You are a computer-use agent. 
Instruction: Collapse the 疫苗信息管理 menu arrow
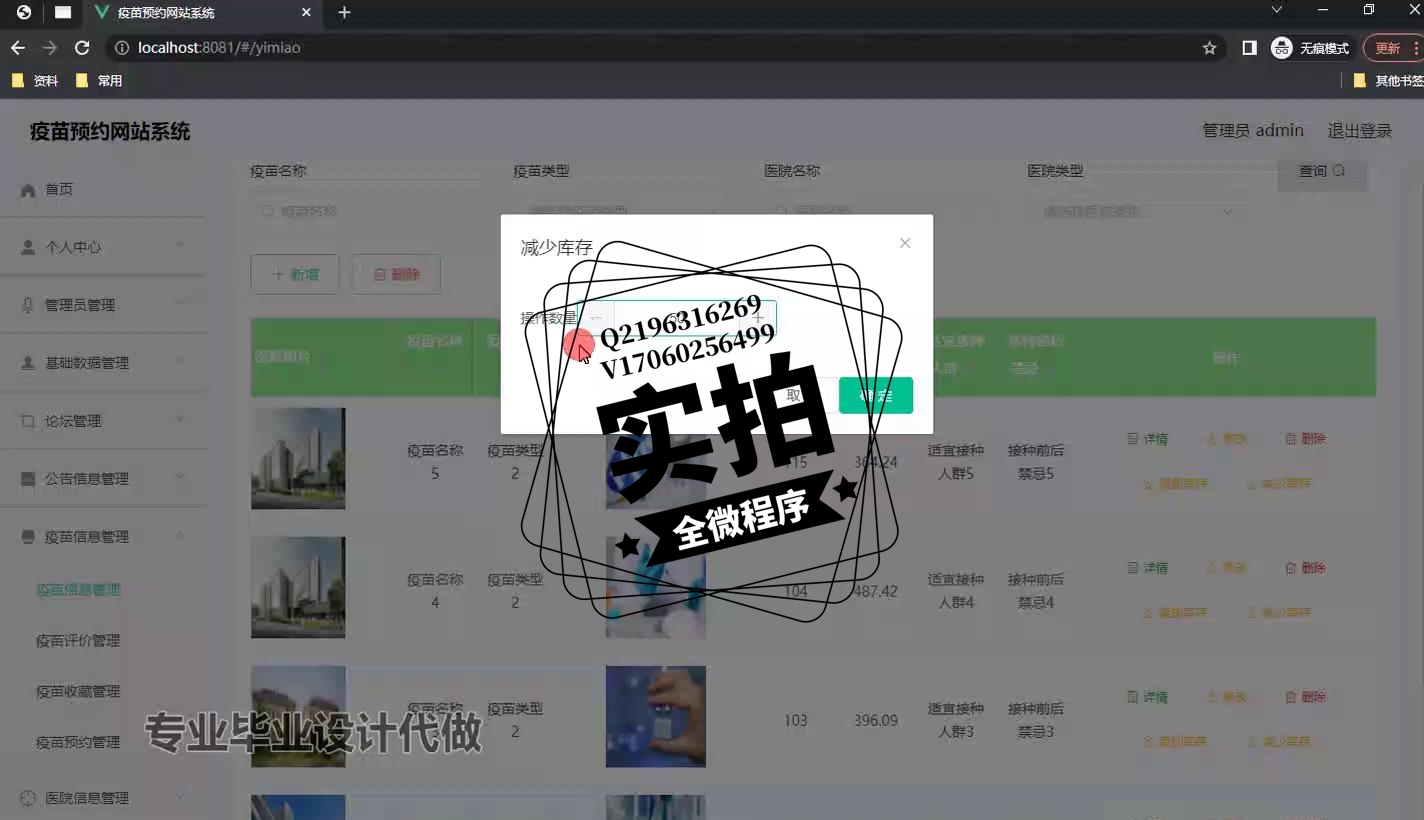click(x=181, y=536)
